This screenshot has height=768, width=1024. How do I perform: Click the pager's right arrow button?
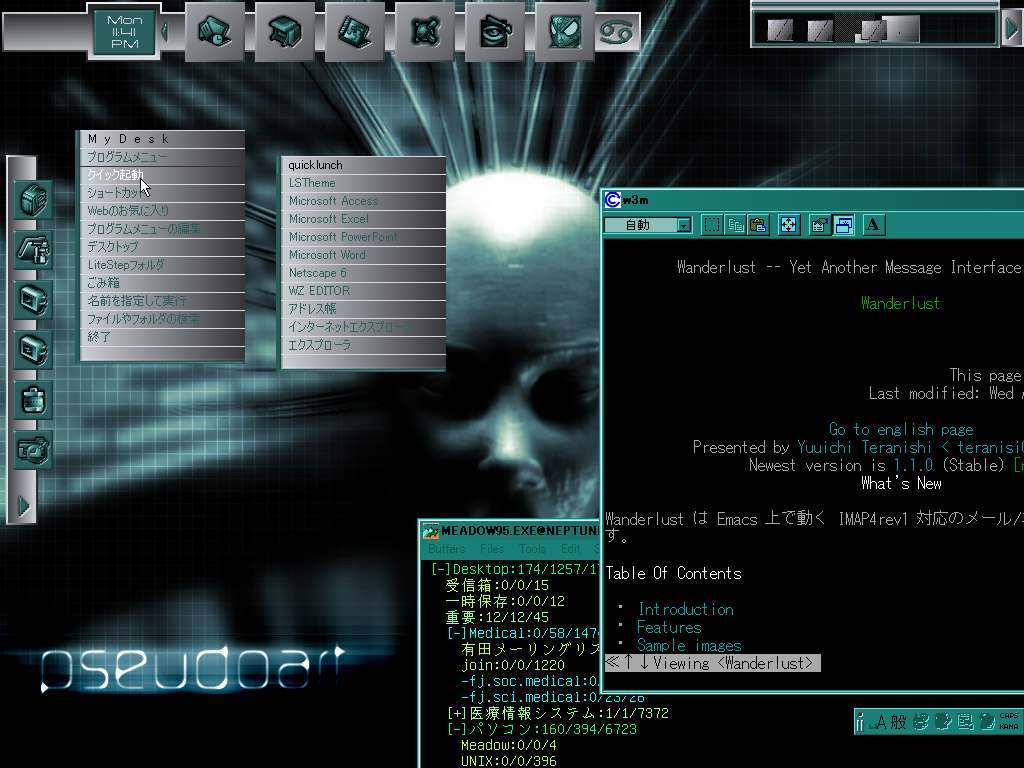1012,28
